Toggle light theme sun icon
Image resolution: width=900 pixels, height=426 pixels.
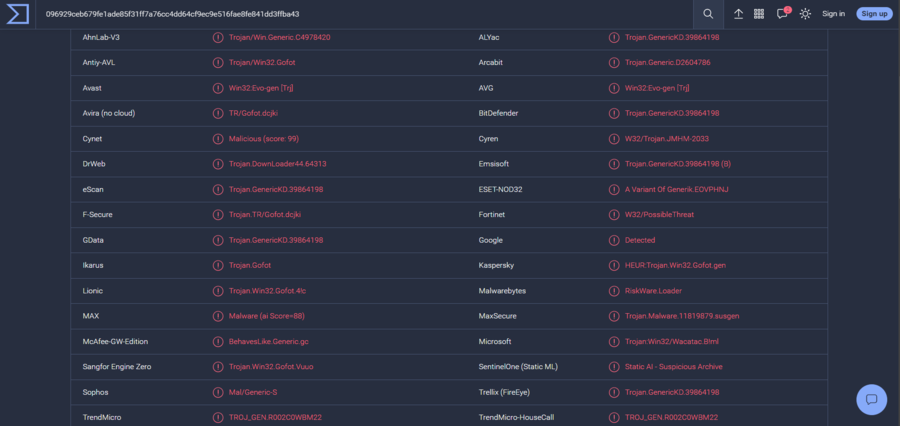[805, 14]
